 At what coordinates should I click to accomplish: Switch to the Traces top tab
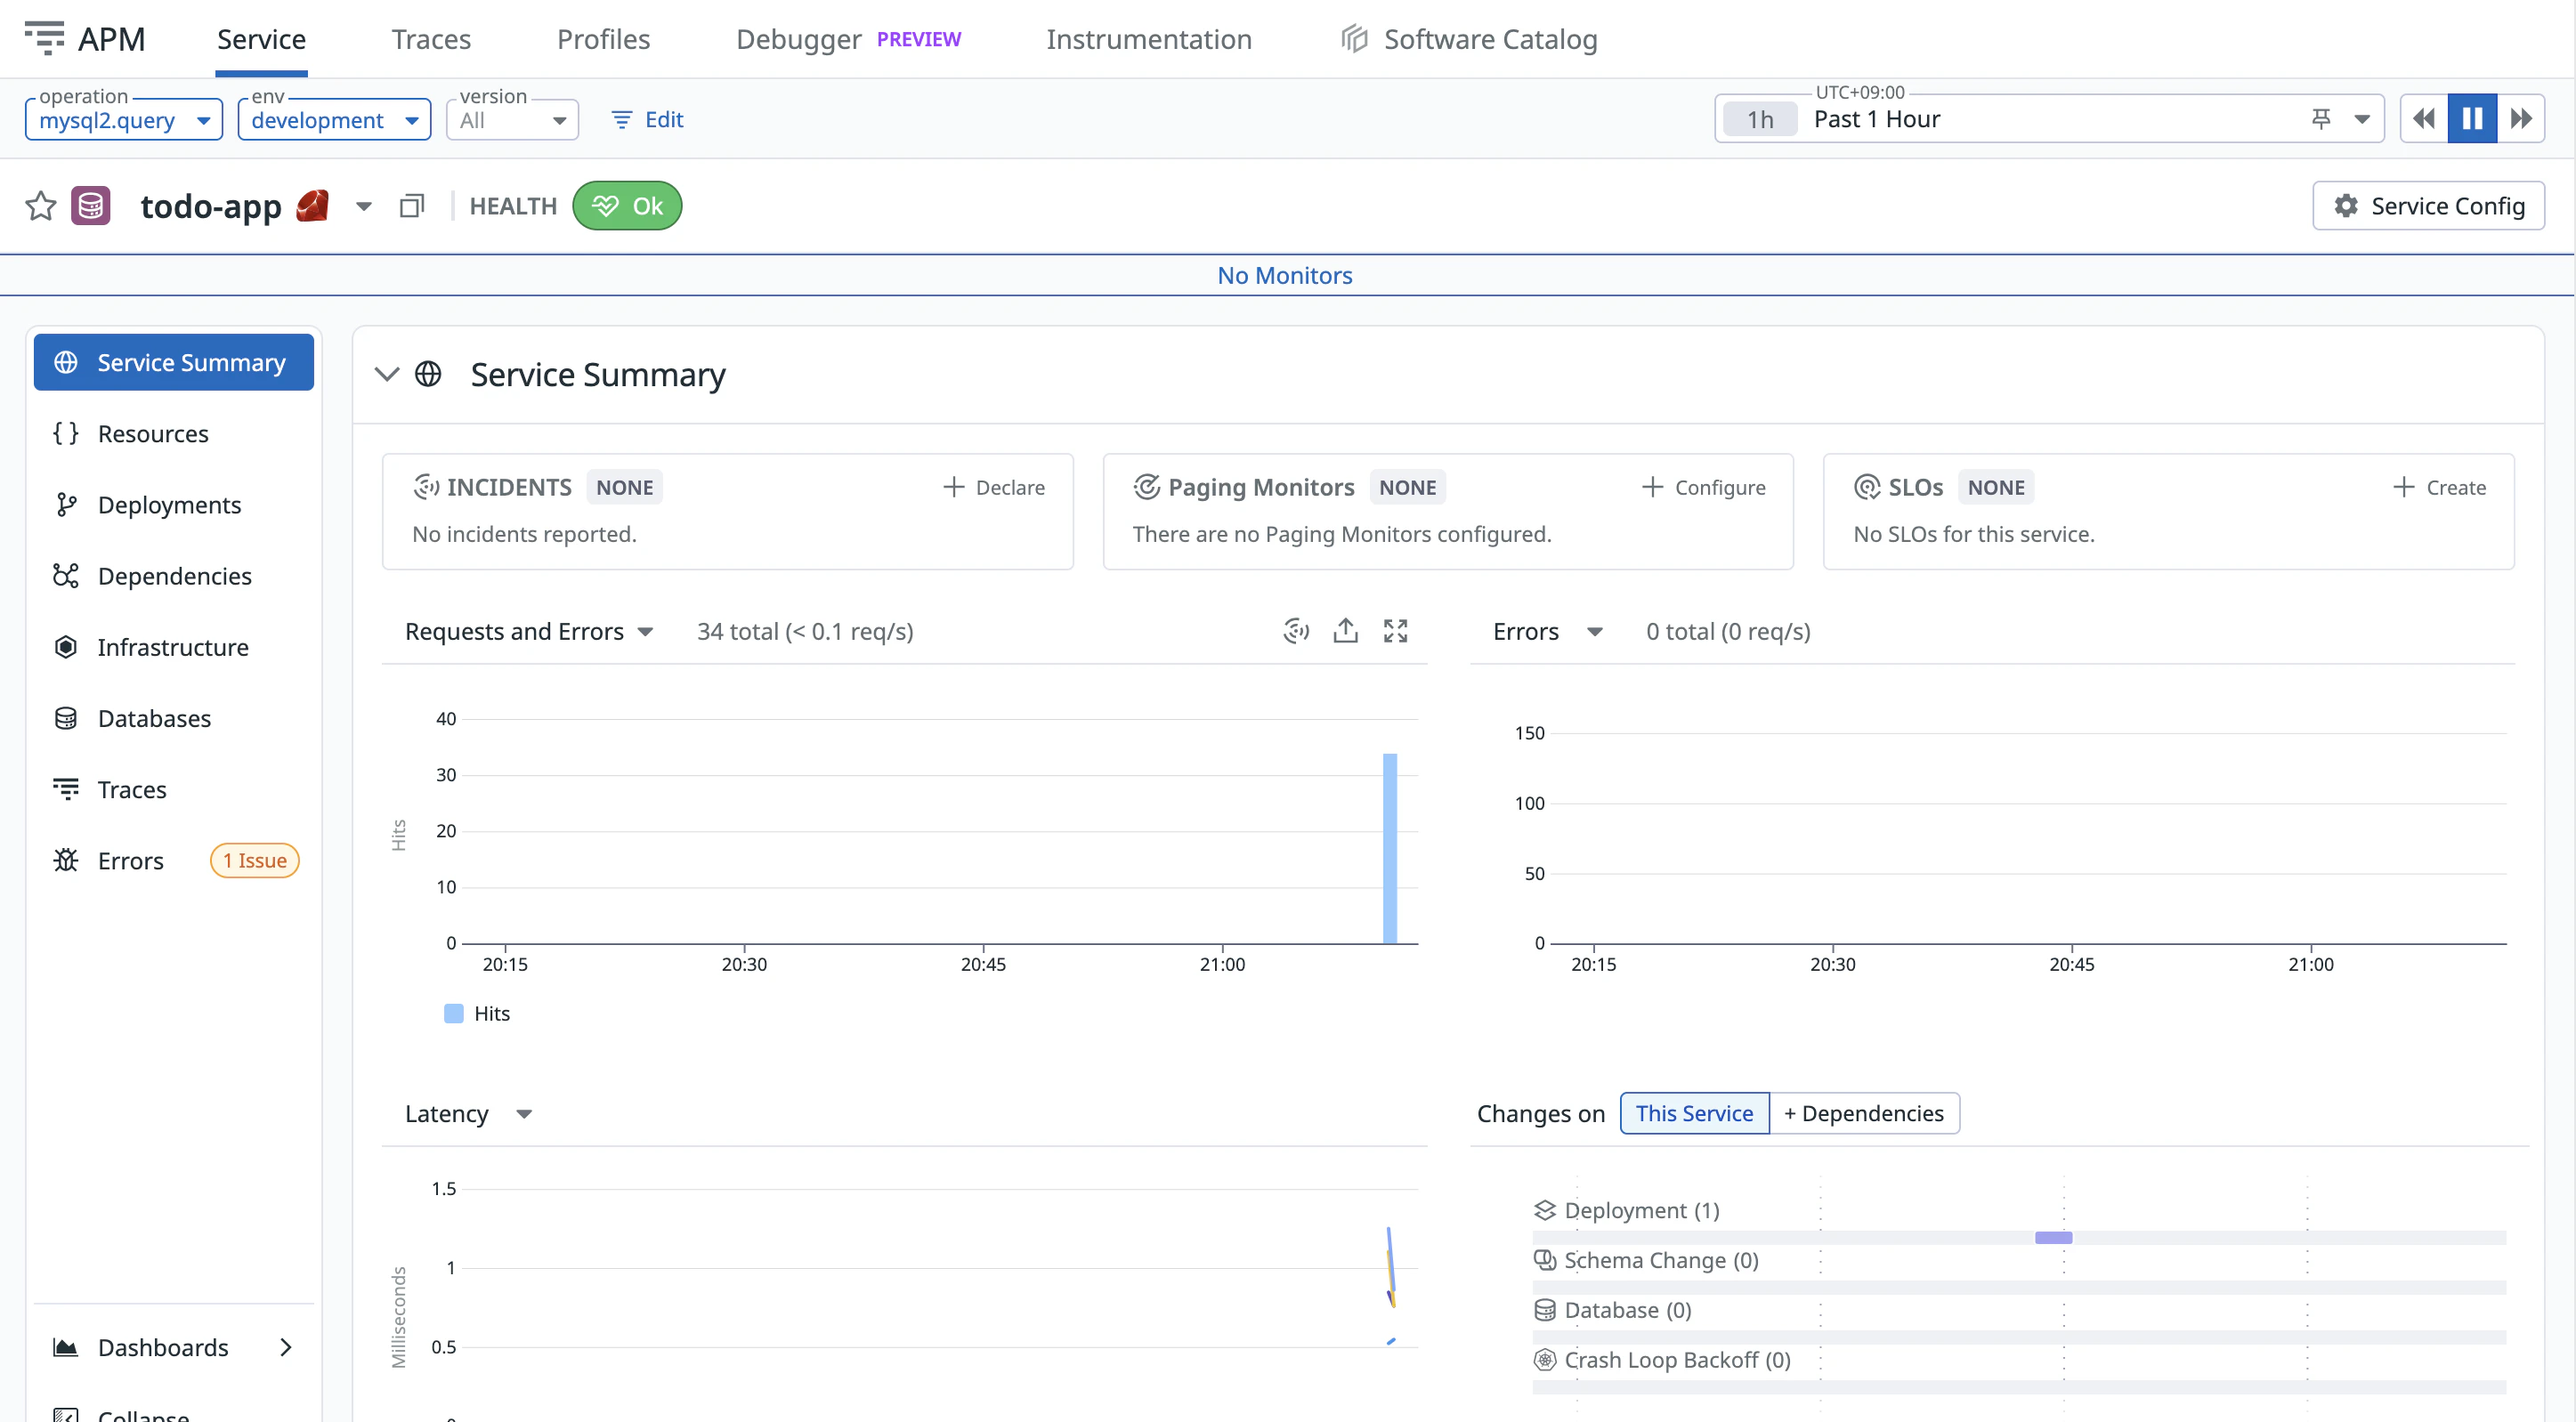[x=431, y=39]
